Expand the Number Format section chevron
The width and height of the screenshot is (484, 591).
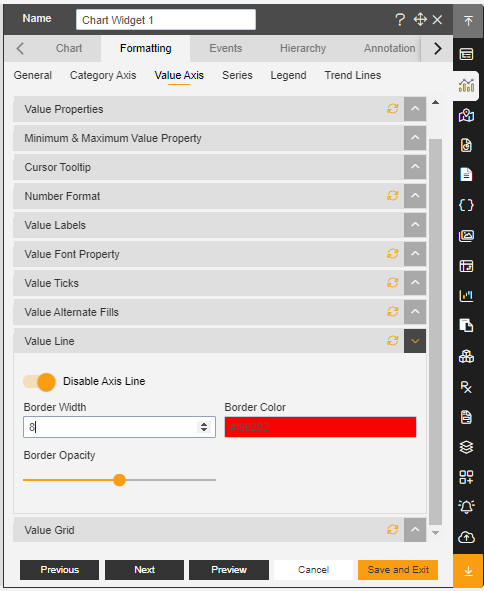pos(415,196)
